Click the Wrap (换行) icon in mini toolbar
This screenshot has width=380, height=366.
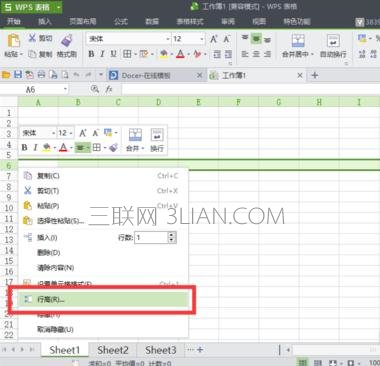[157, 135]
